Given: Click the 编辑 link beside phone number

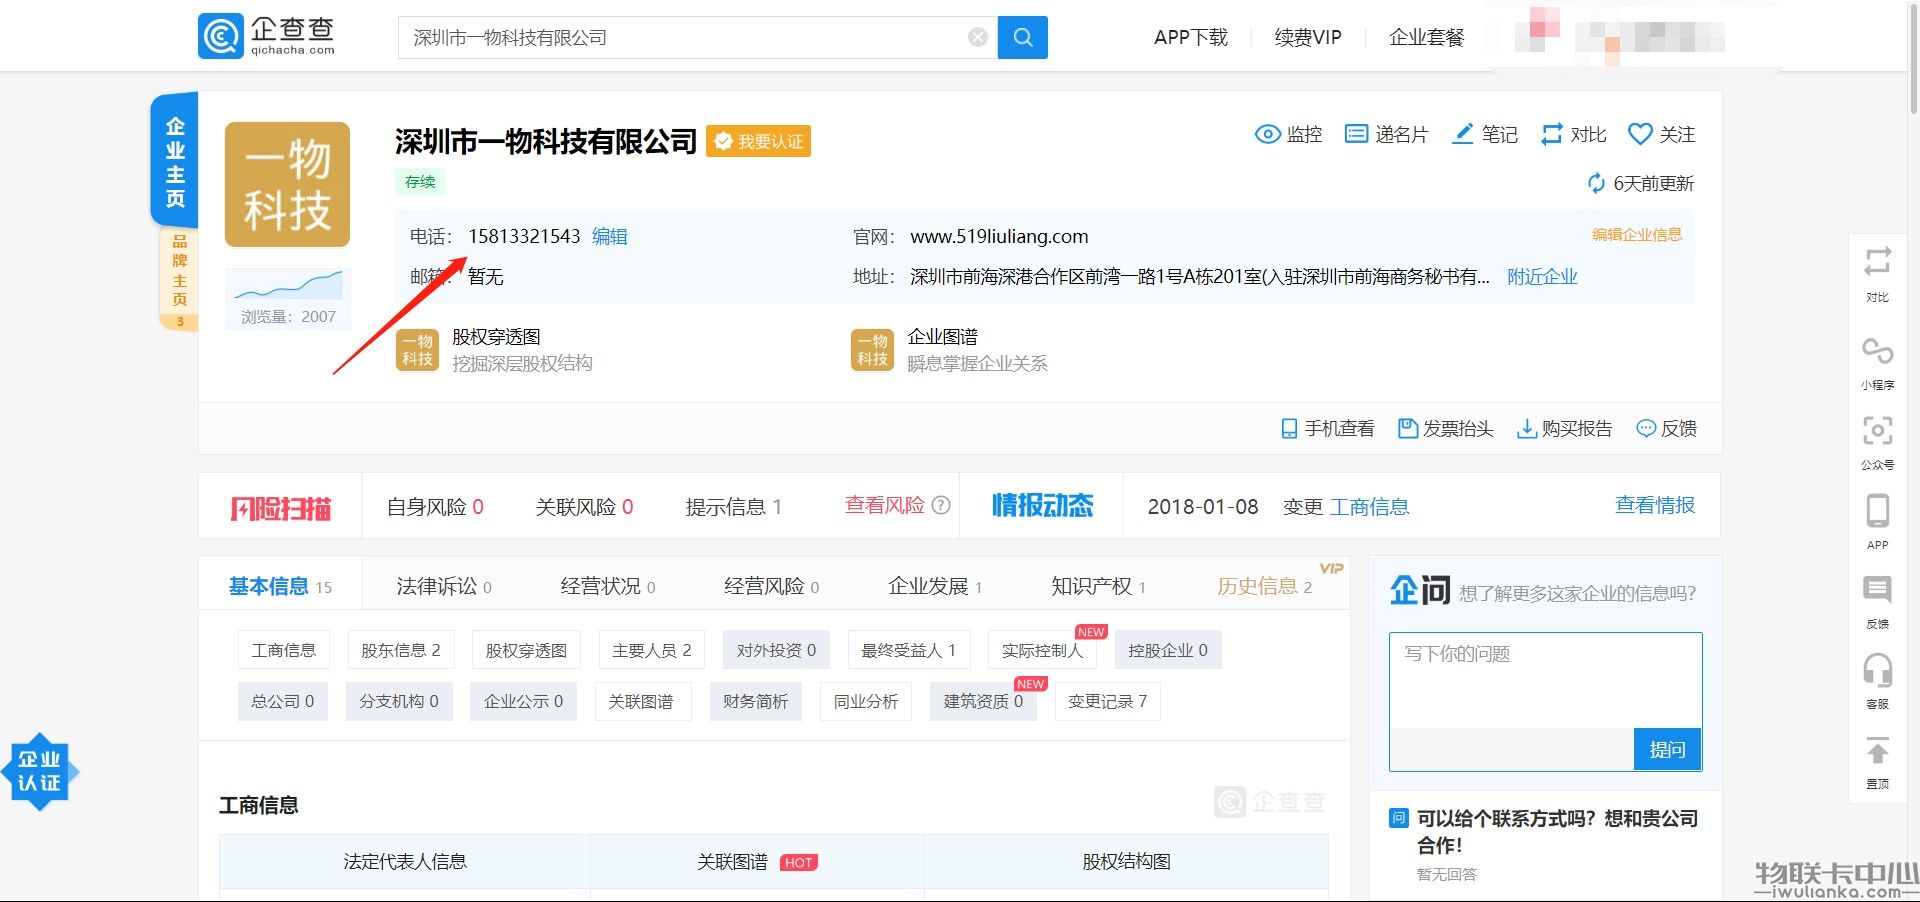Looking at the screenshot, I should (x=610, y=236).
